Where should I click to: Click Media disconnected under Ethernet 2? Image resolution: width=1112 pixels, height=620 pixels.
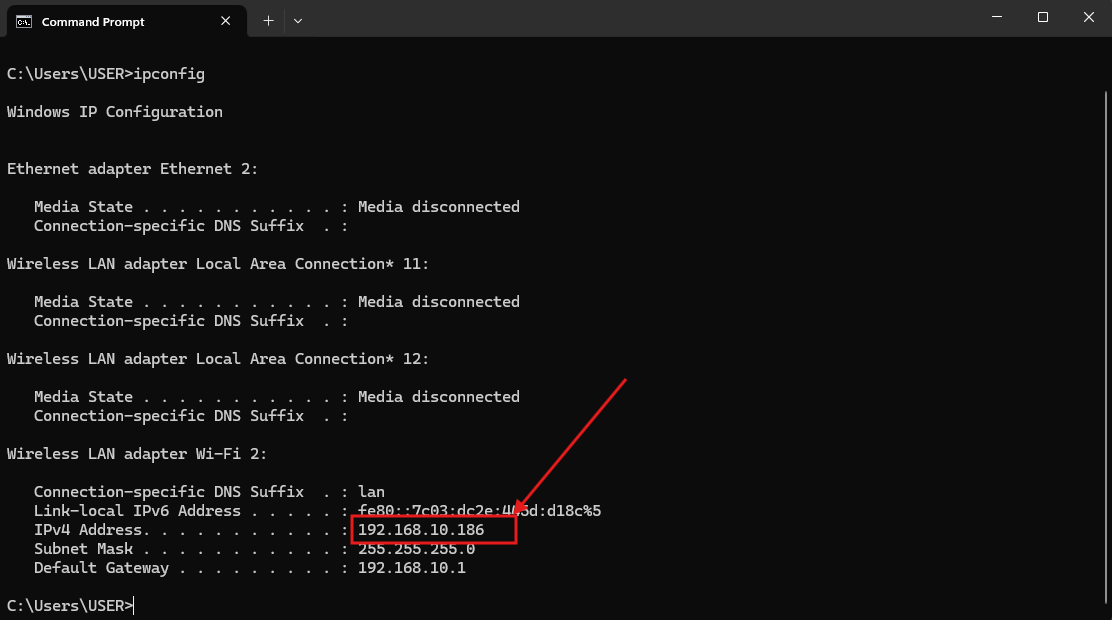[x=438, y=207]
